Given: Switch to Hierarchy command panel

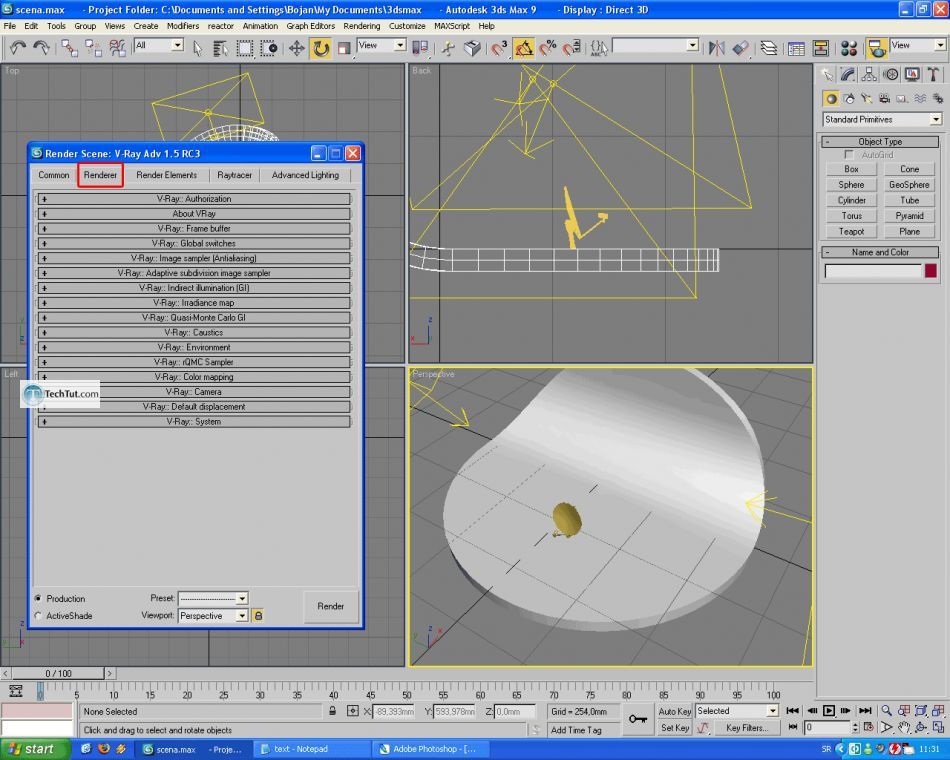Looking at the screenshot, I should click(869, 75).
